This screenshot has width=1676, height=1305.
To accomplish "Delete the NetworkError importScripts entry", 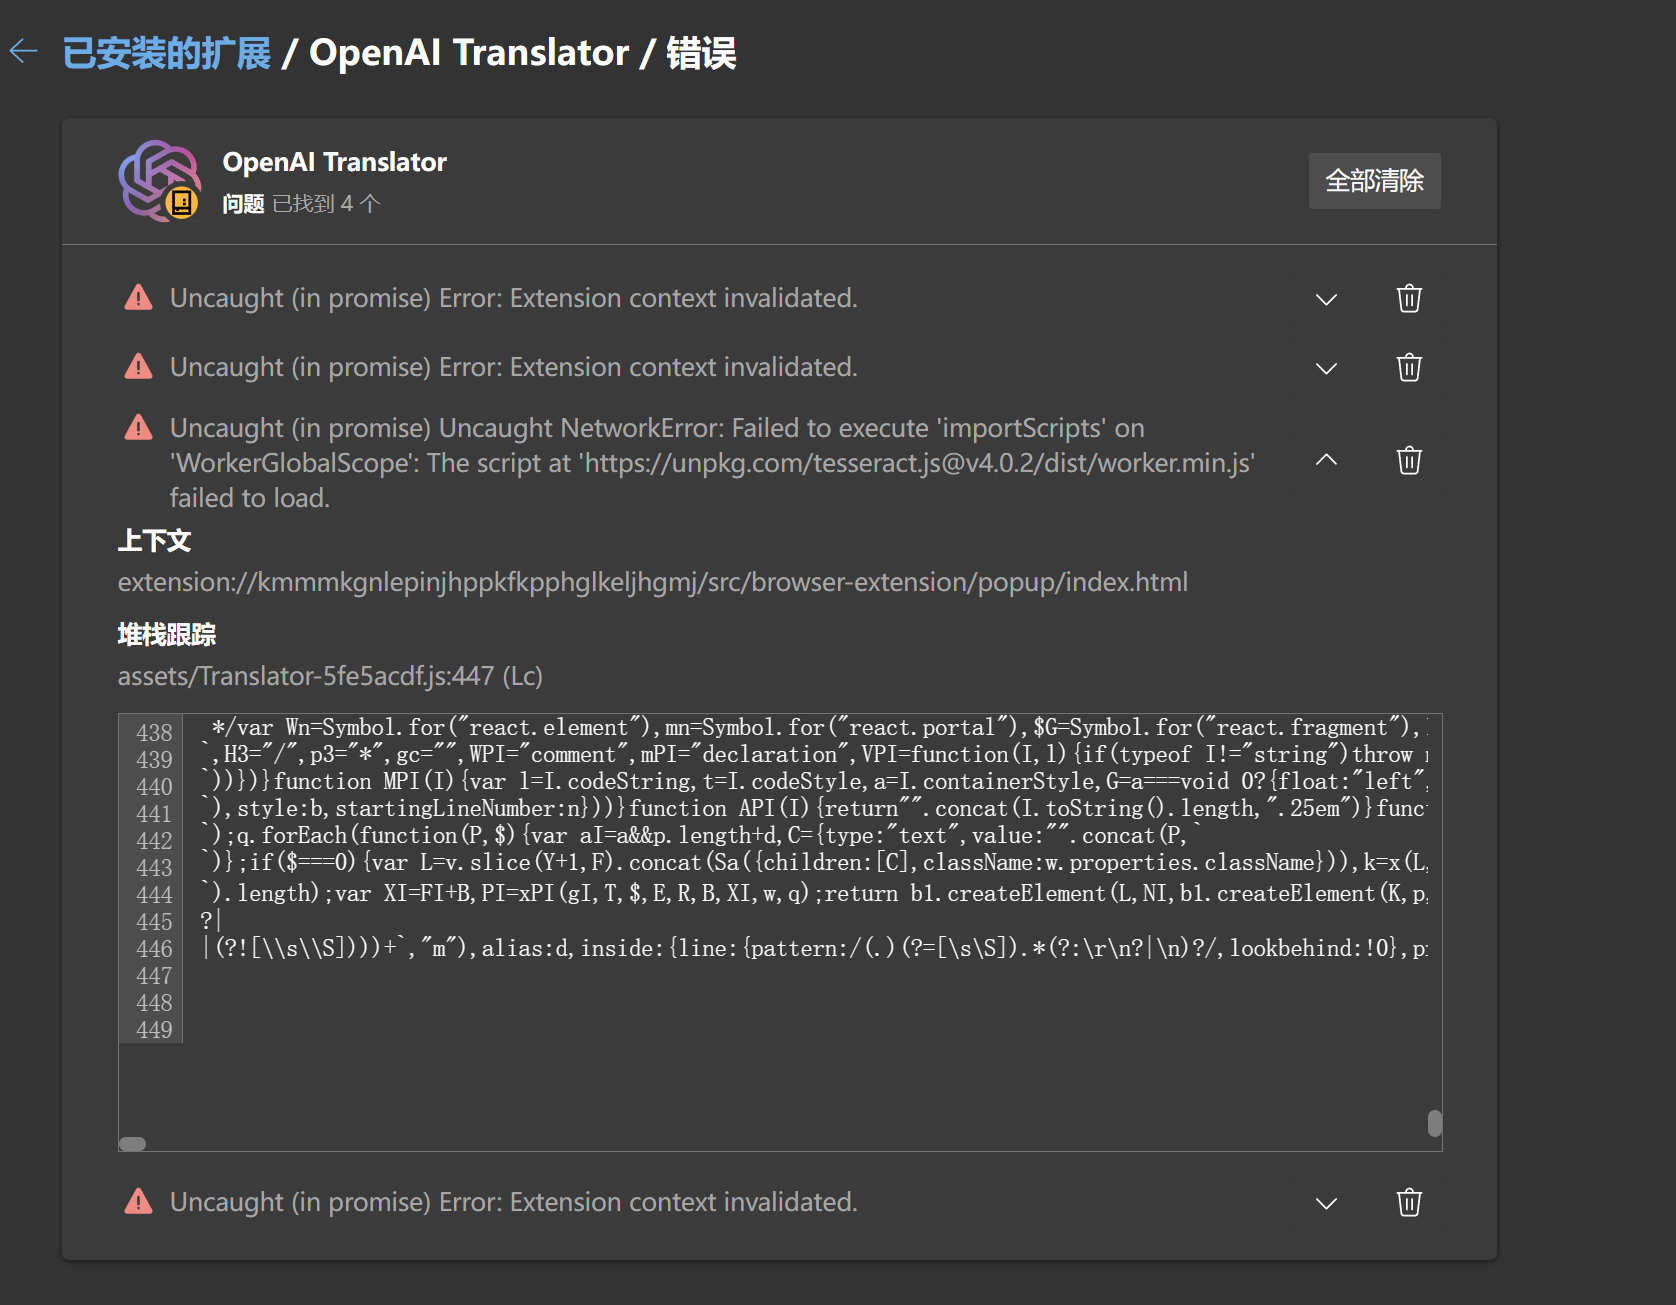I will 1409,460.
